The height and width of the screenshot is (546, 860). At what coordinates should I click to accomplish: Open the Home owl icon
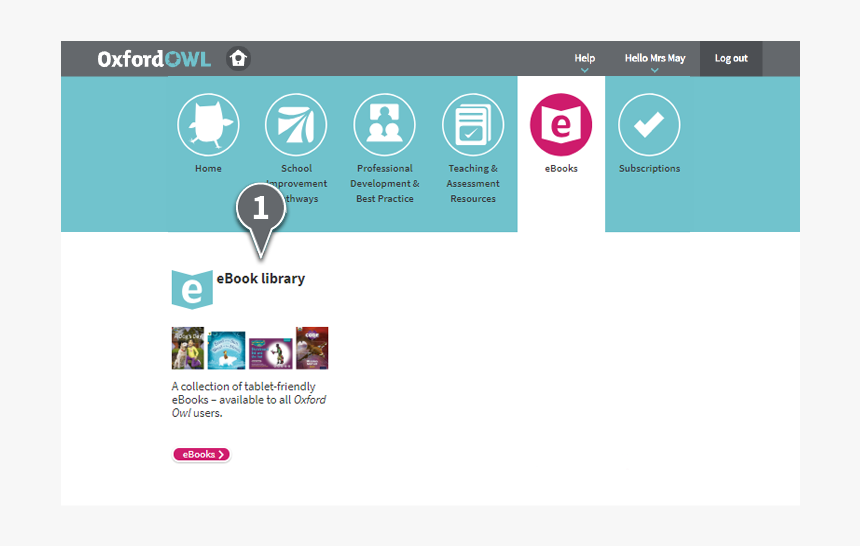click(208, 125)
